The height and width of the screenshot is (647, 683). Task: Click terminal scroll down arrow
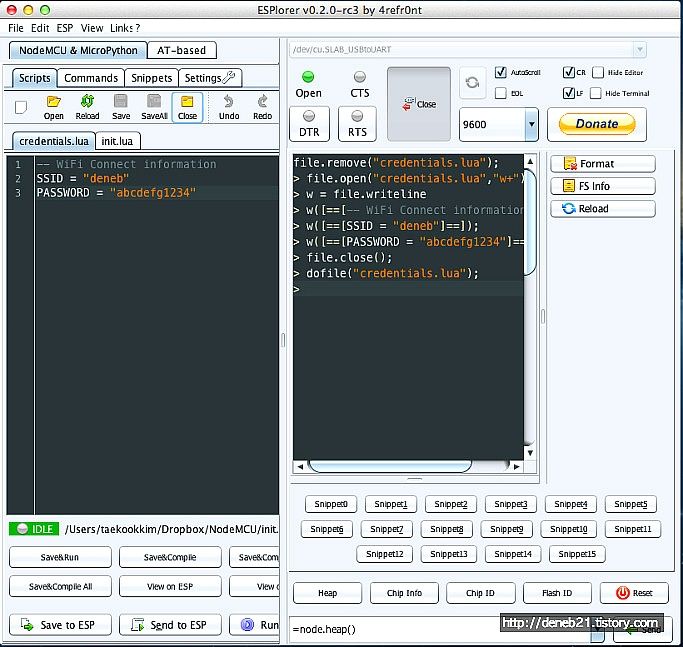click(x=530, y=453)
